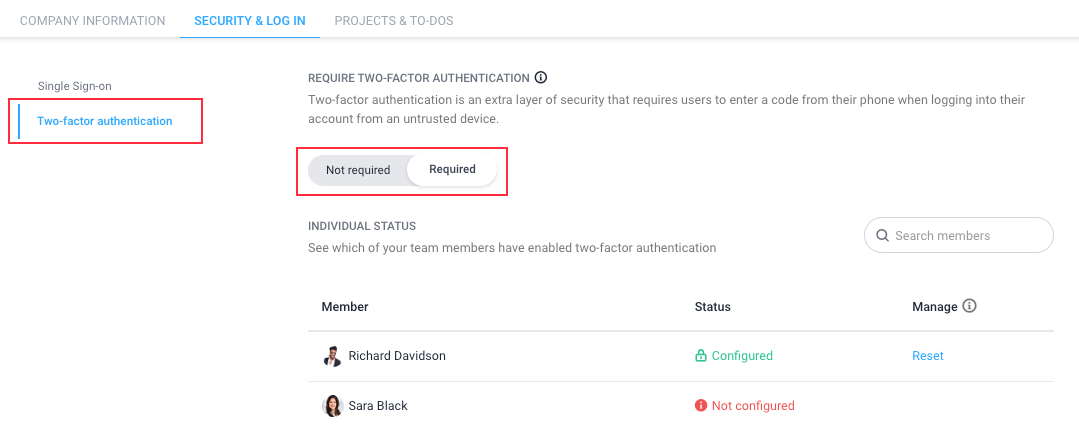Screen dimensions: 1079x437
Task: Click the info icon beside Manage
Action: pyautogui.click(x=970, y=306)
